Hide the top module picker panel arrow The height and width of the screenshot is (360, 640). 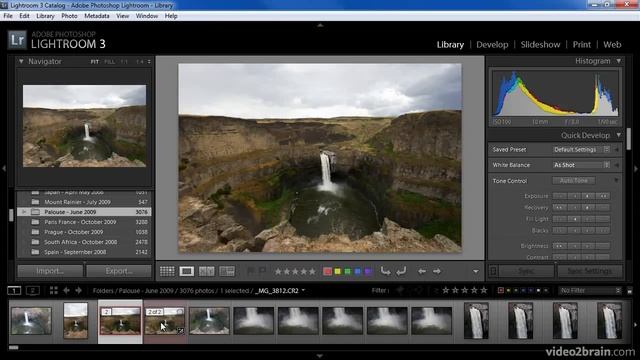click(x=320, y=25)
